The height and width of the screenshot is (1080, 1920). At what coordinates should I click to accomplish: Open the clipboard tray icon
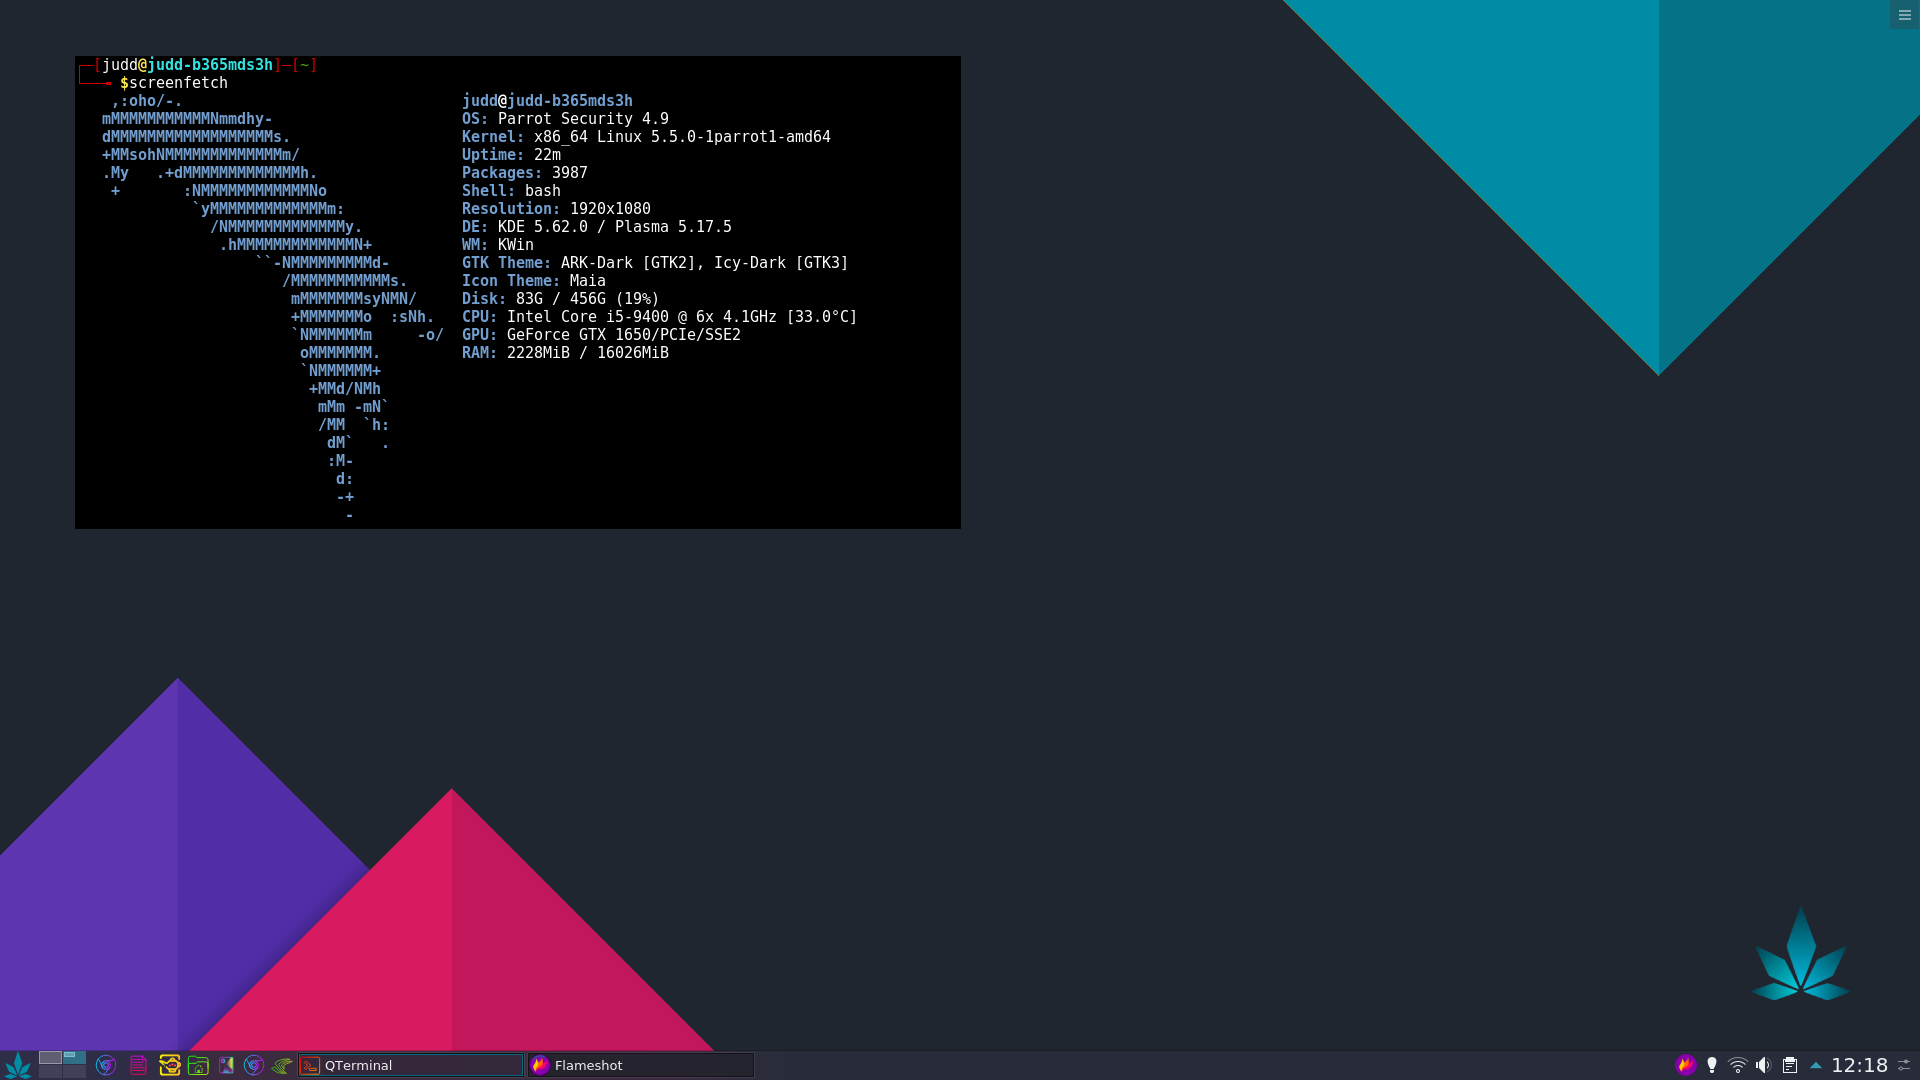1790,1066
